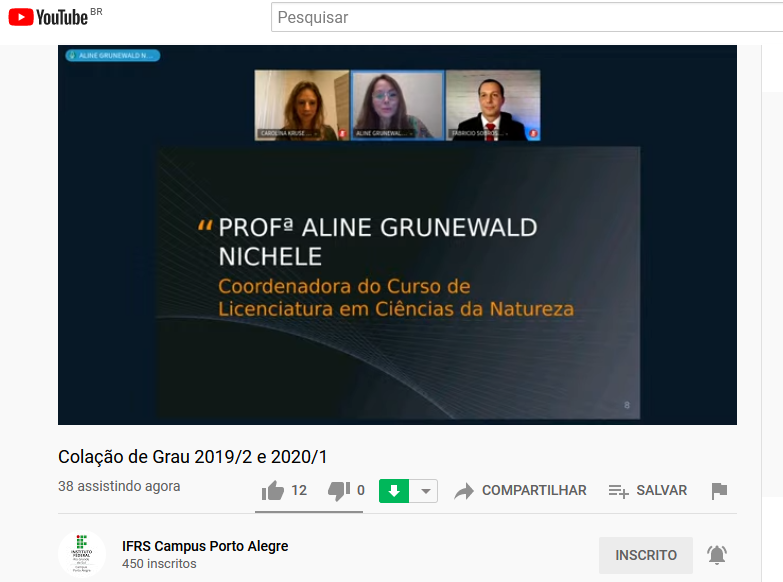Report the video using flag icon
783x582 pixels.
pyautogui.click(x=719, y=490)
